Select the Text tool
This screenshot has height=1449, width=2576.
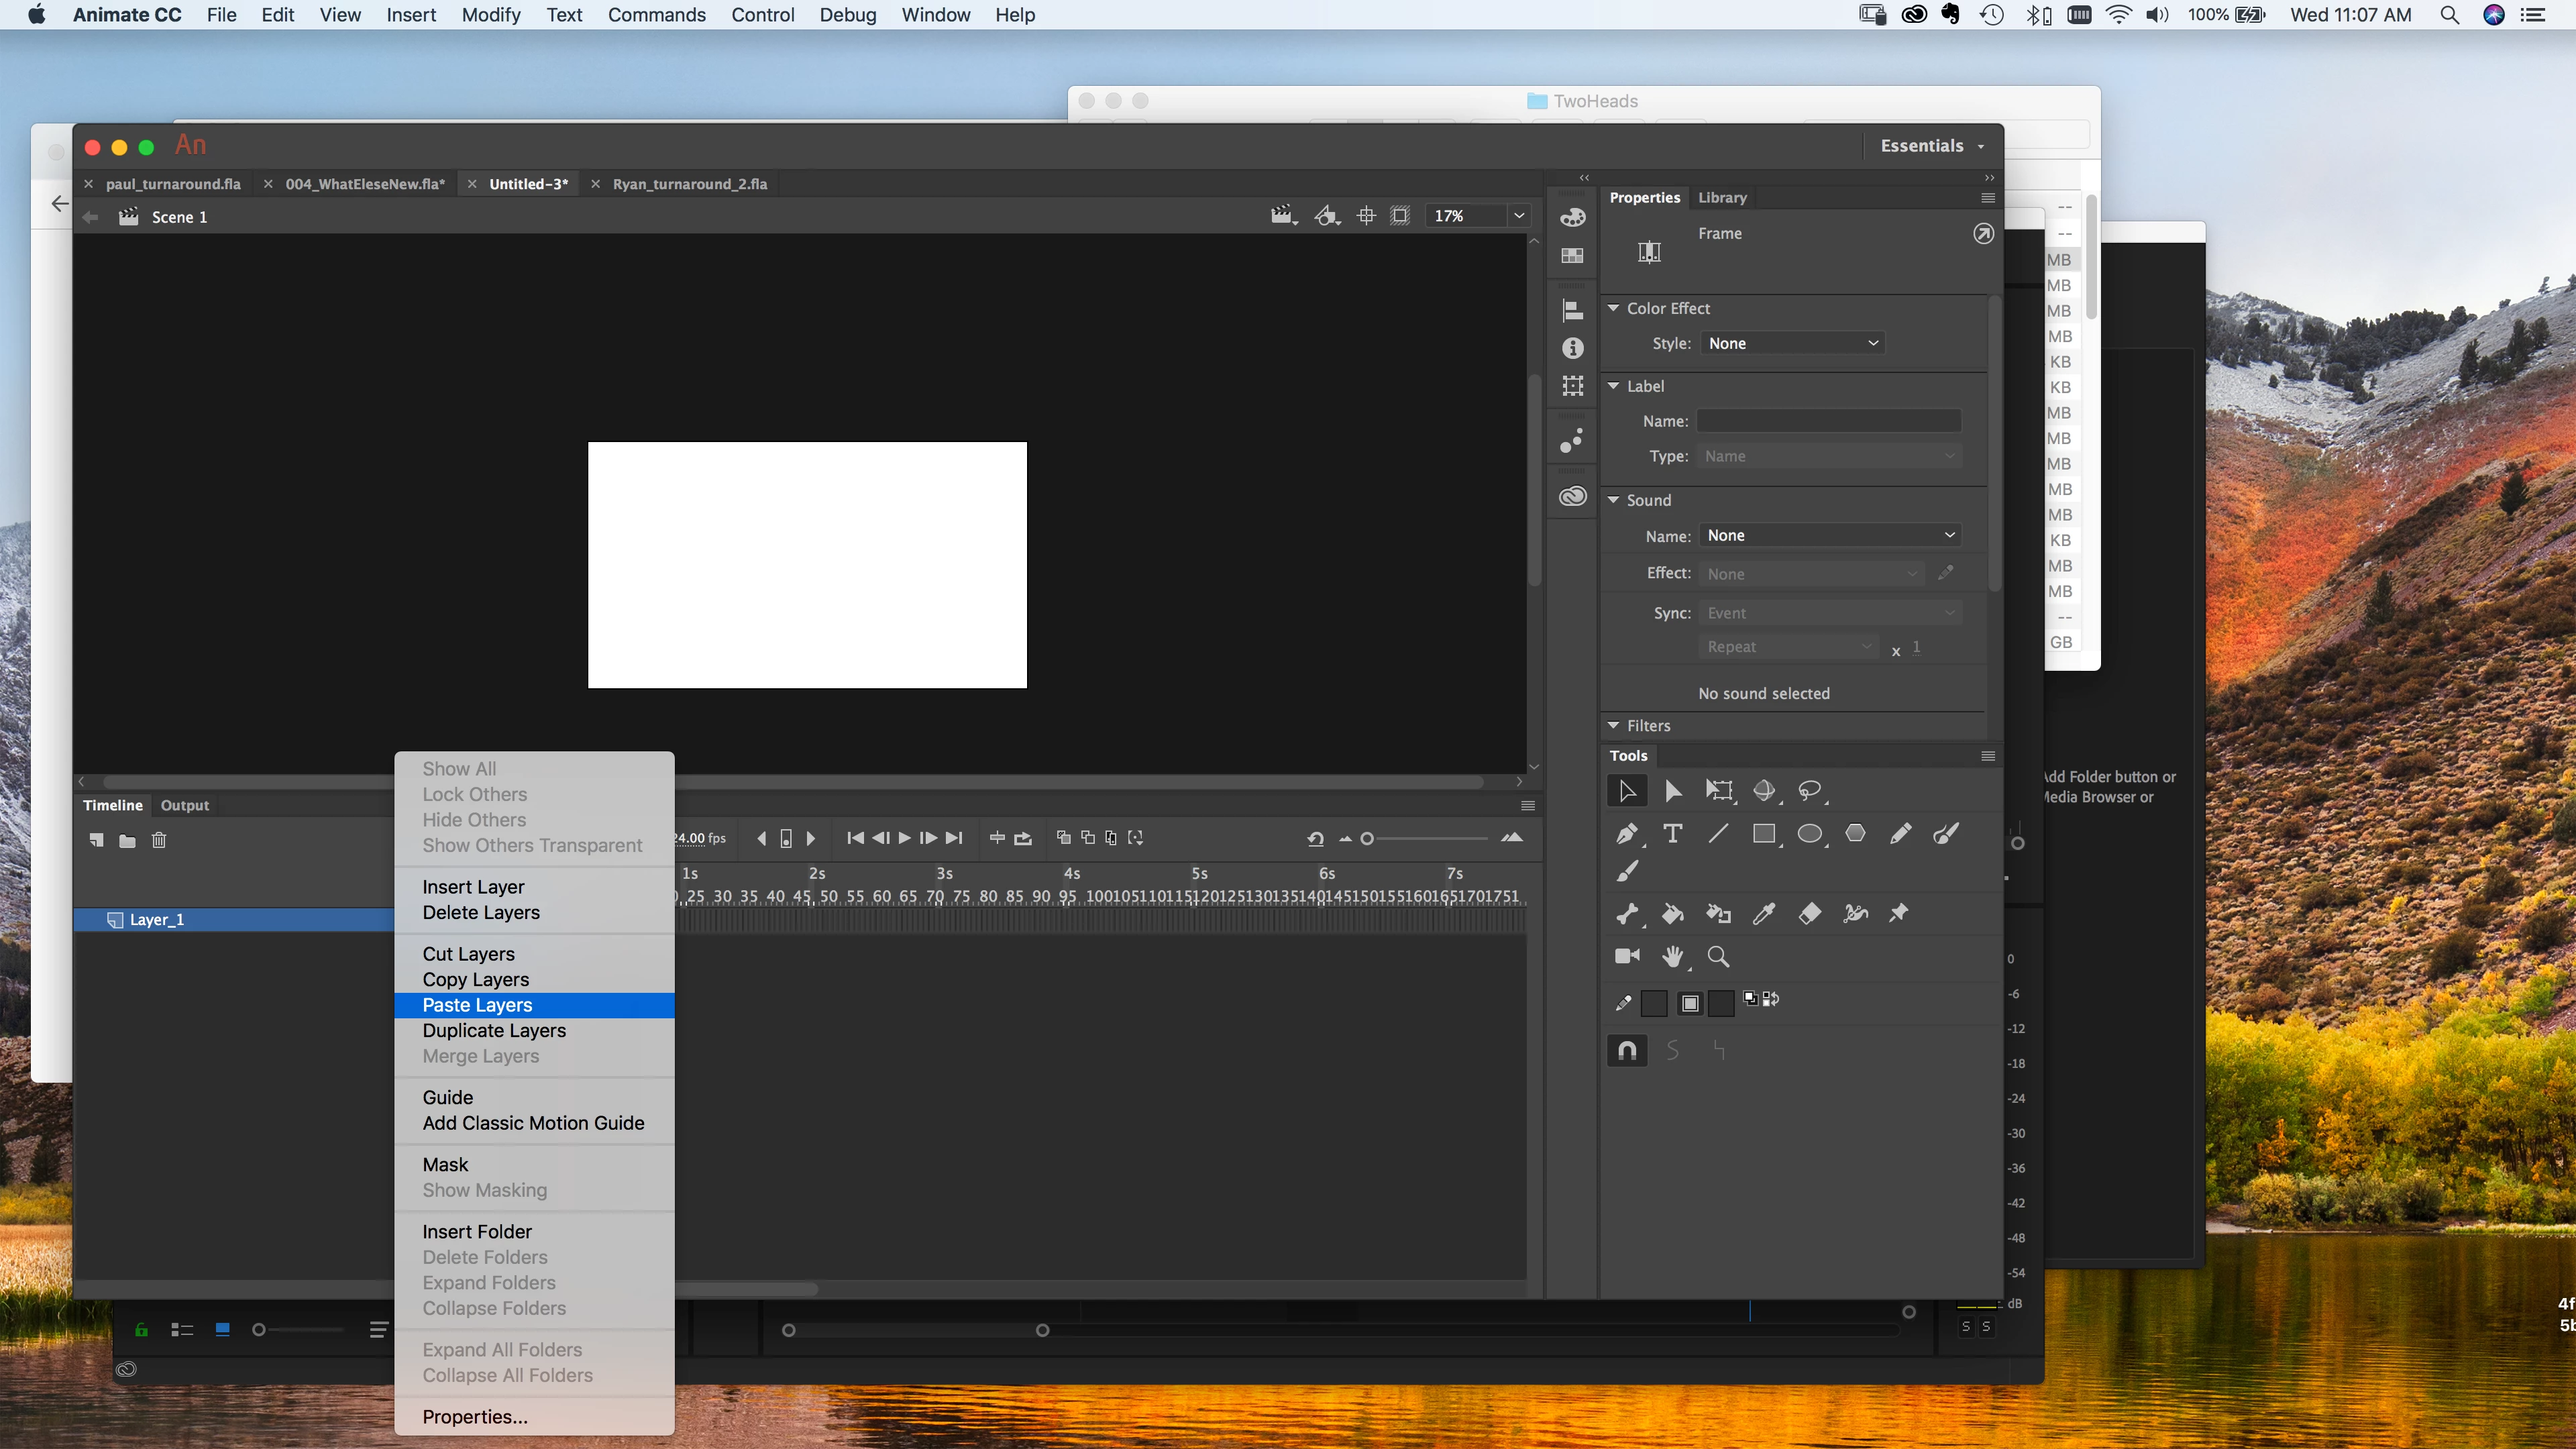[x=1672, y=833]
